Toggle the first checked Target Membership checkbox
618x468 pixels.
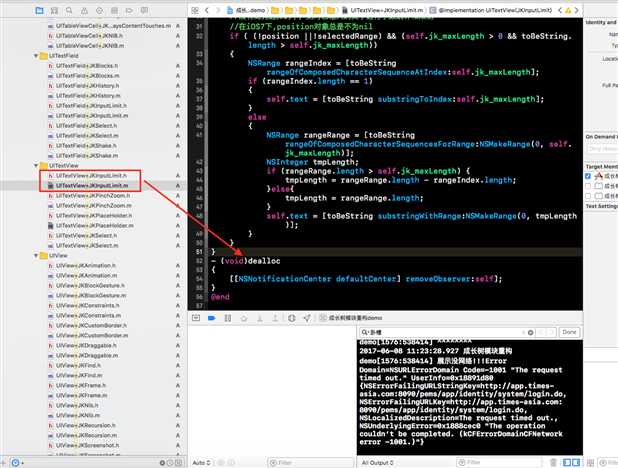coord(588,176)
